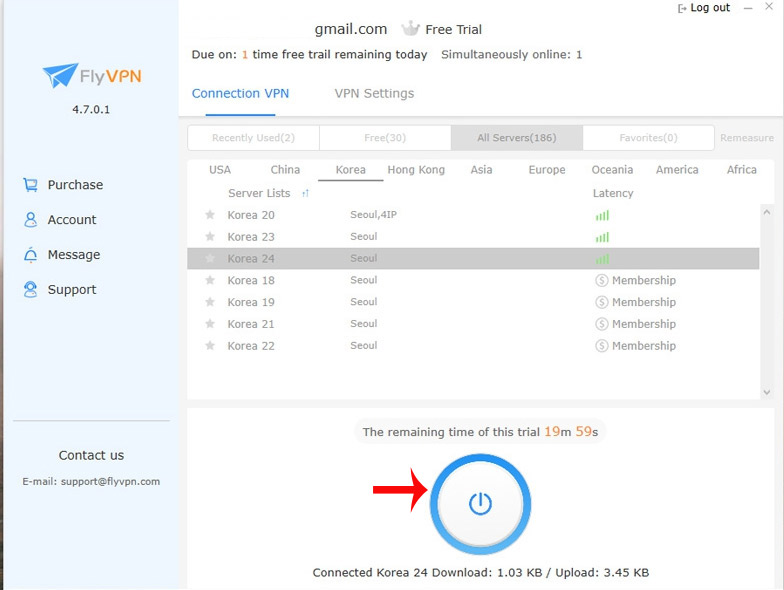
Task: Select the Korea 23 server name
Action: tap(251, 237)
